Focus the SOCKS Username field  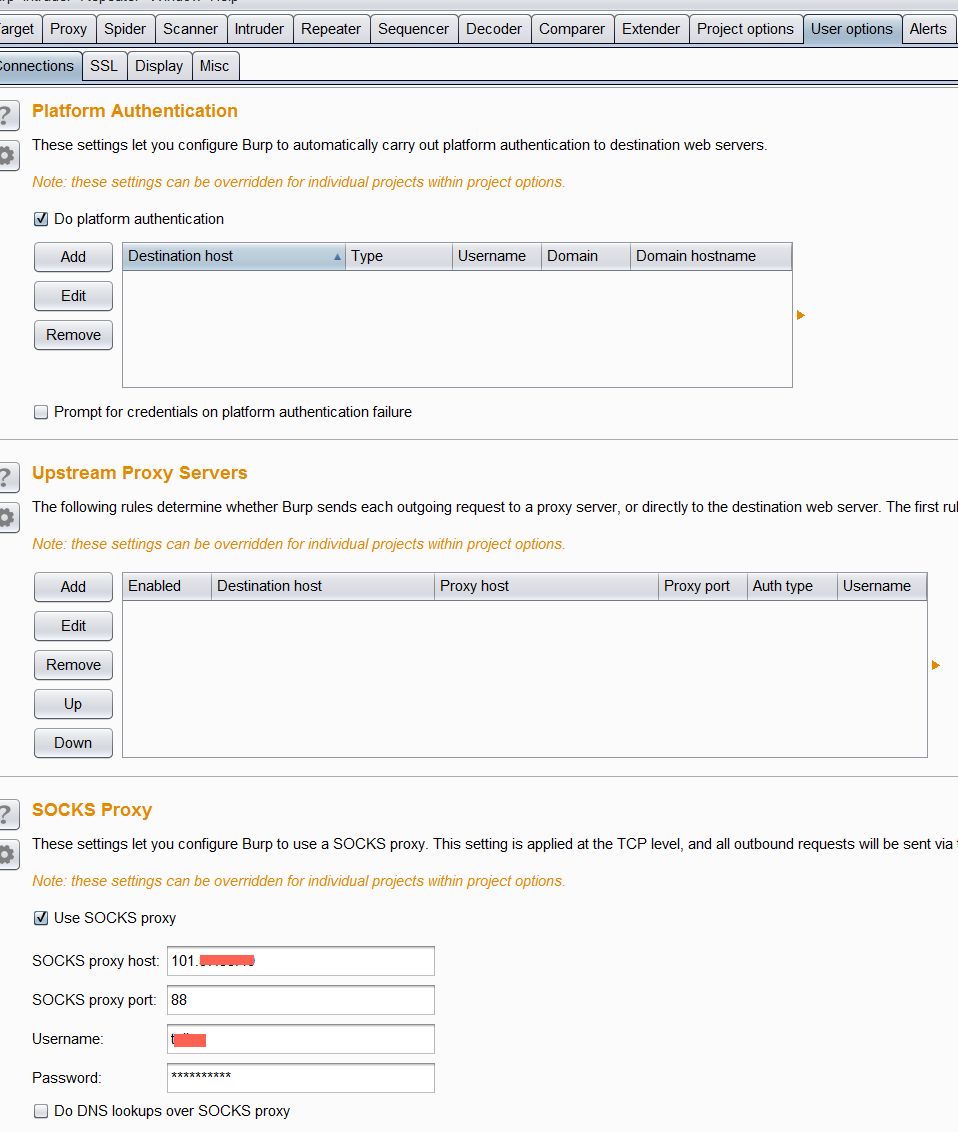[301, 1039]
